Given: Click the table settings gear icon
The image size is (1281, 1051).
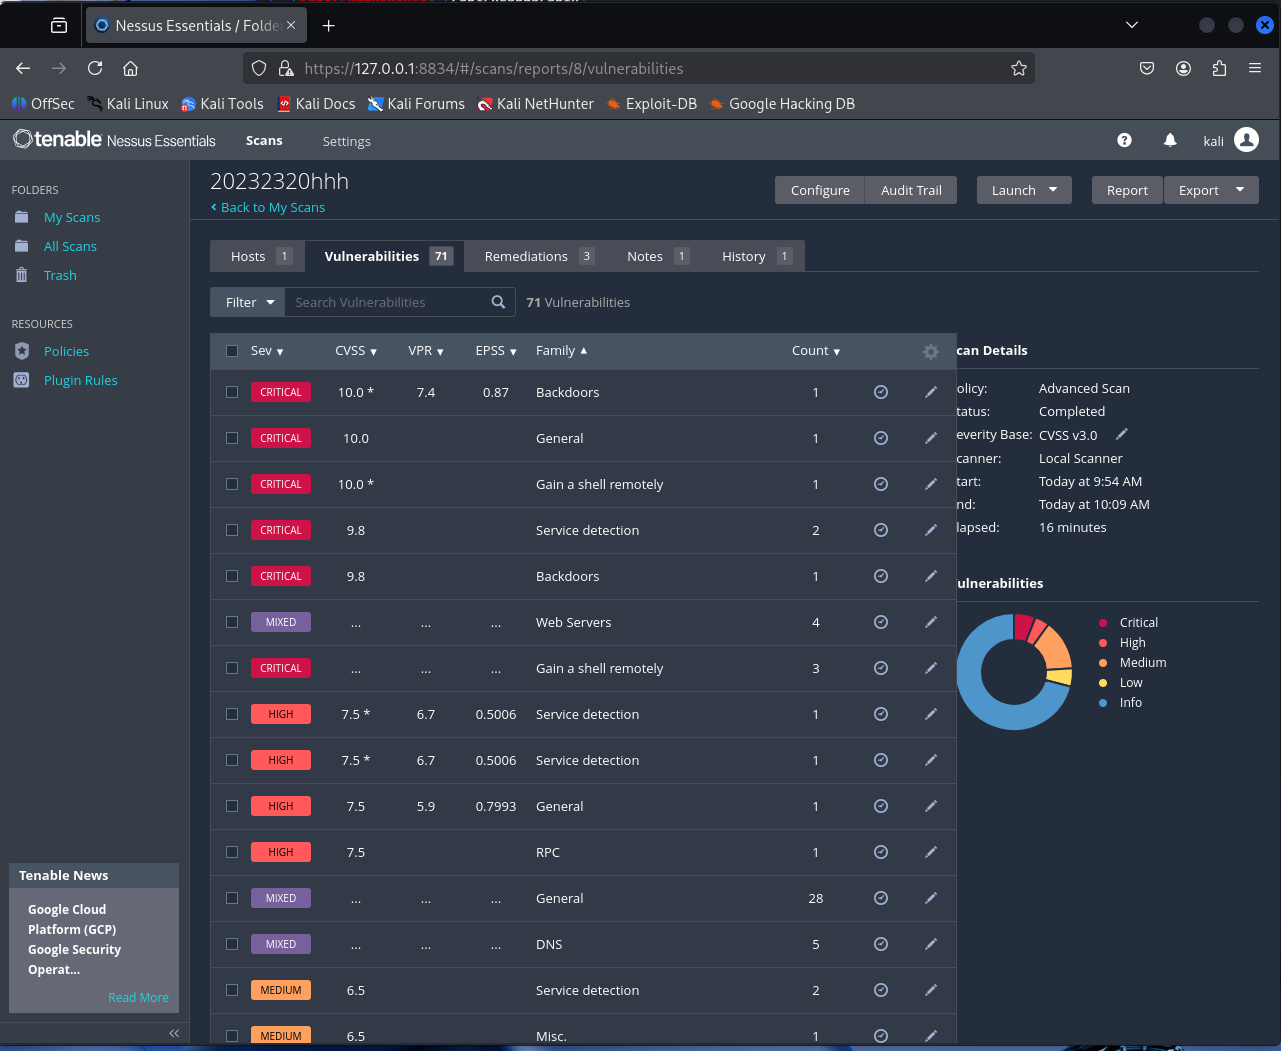Looking at the screenshot, I should [931, 352].
